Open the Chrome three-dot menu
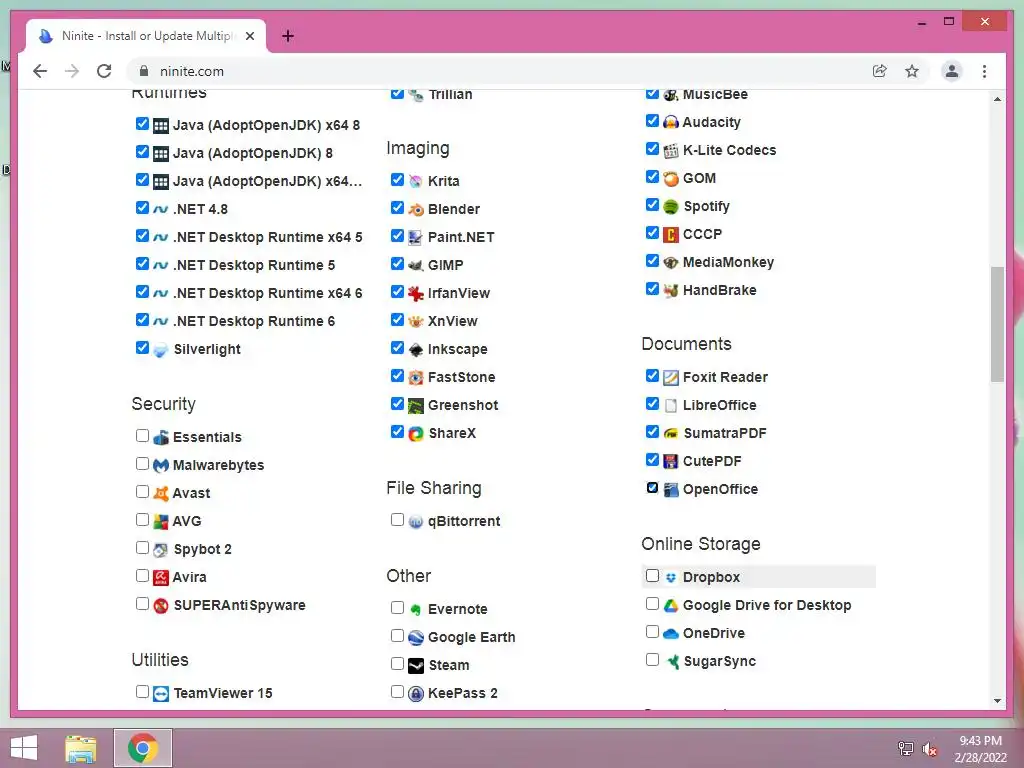The width and height of the screenshot is (1024, 768). click(x=984, y=71)
